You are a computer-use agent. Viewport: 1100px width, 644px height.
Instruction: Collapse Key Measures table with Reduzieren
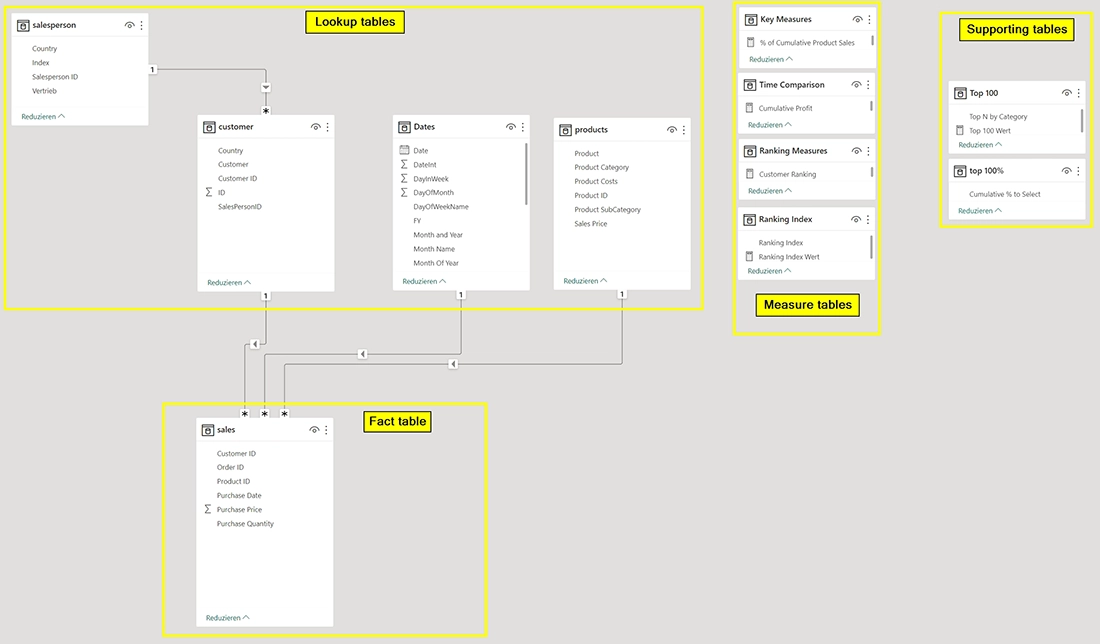point(770,60)
